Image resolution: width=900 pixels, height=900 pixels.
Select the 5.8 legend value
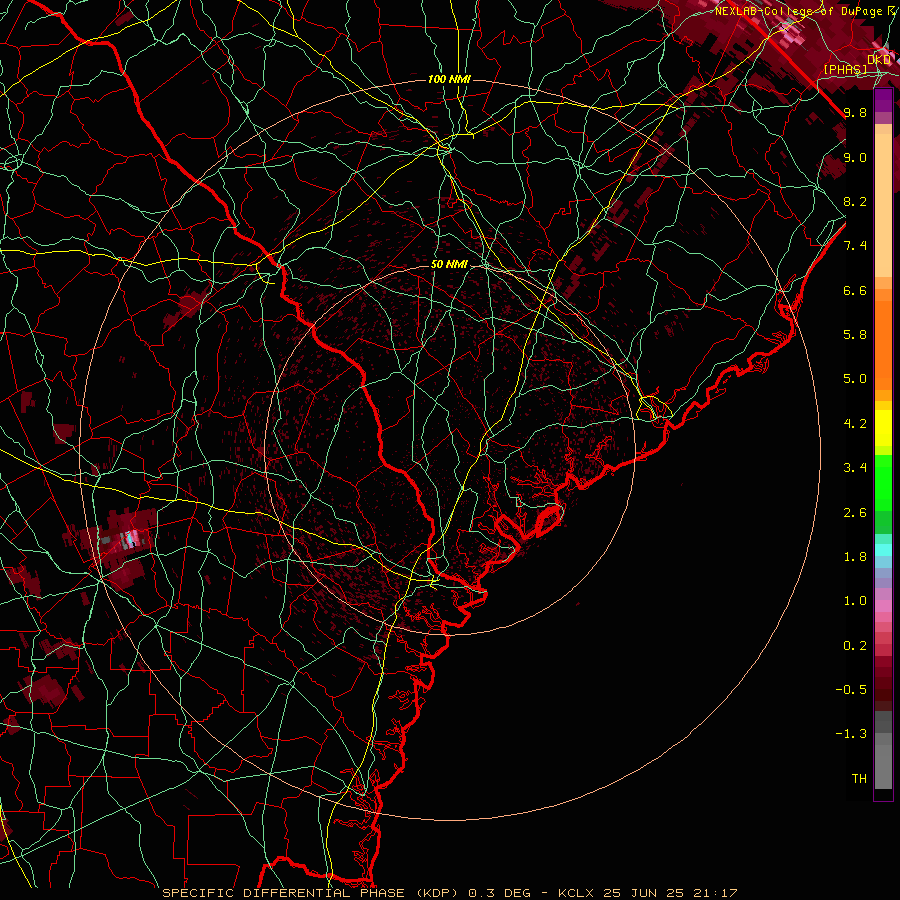click(x=855, y=335)
